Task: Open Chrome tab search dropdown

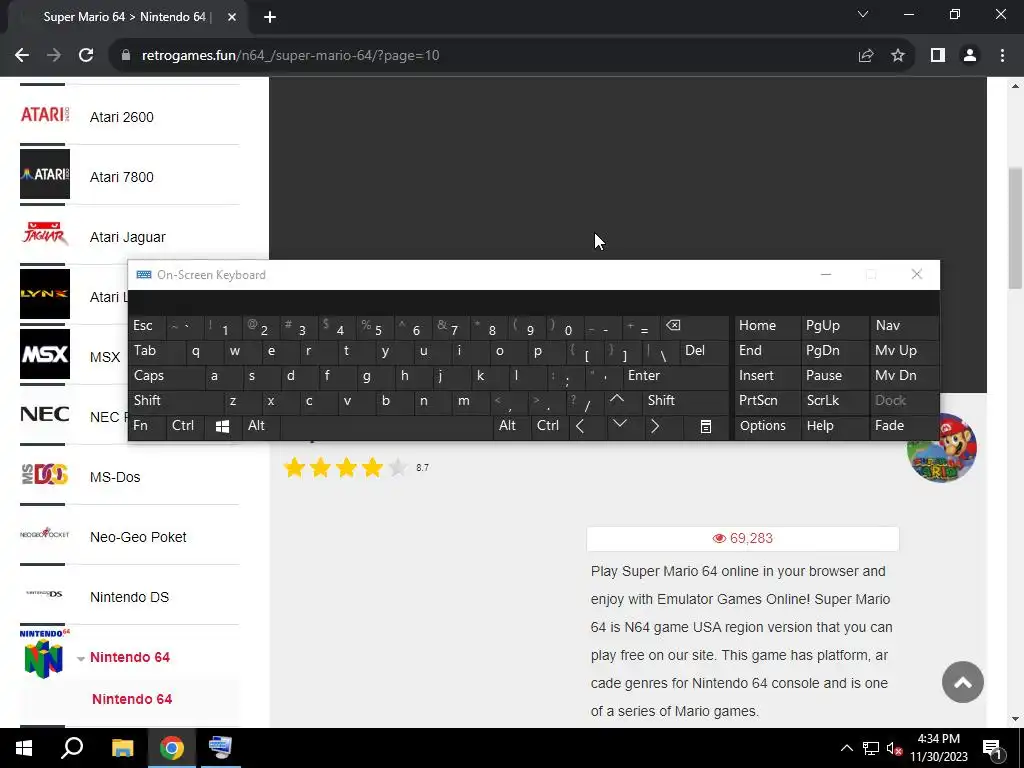Action: [x=863, y=14]
